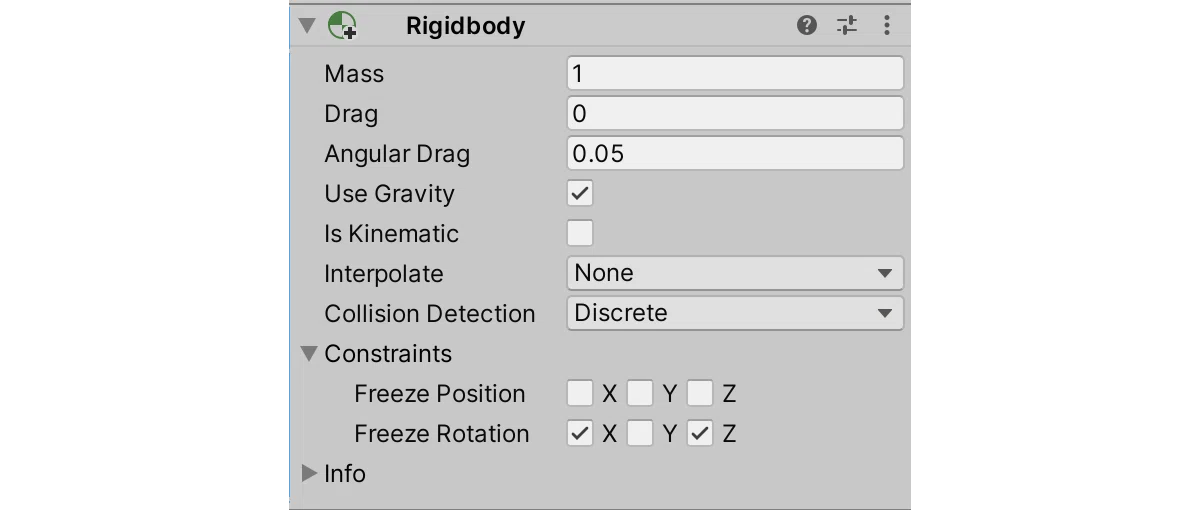Collapse the Constraints section

tap(310, 353)
